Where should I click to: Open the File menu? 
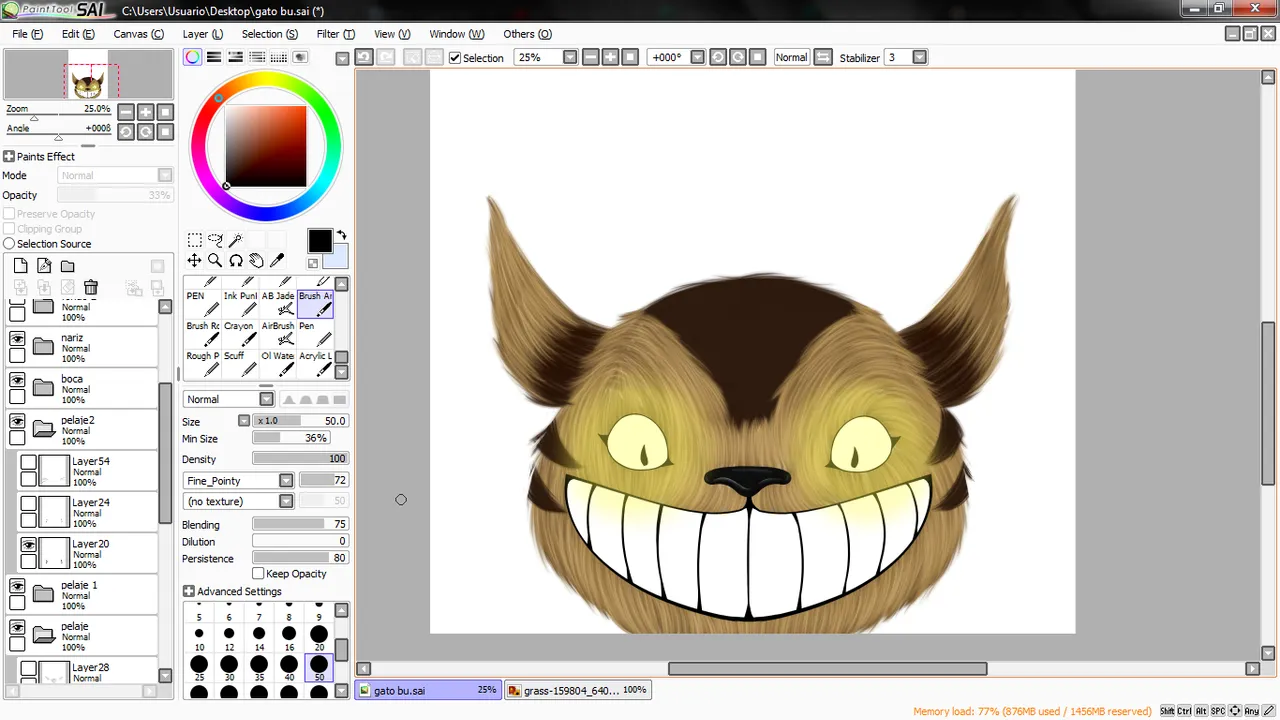tap(28, 34)
